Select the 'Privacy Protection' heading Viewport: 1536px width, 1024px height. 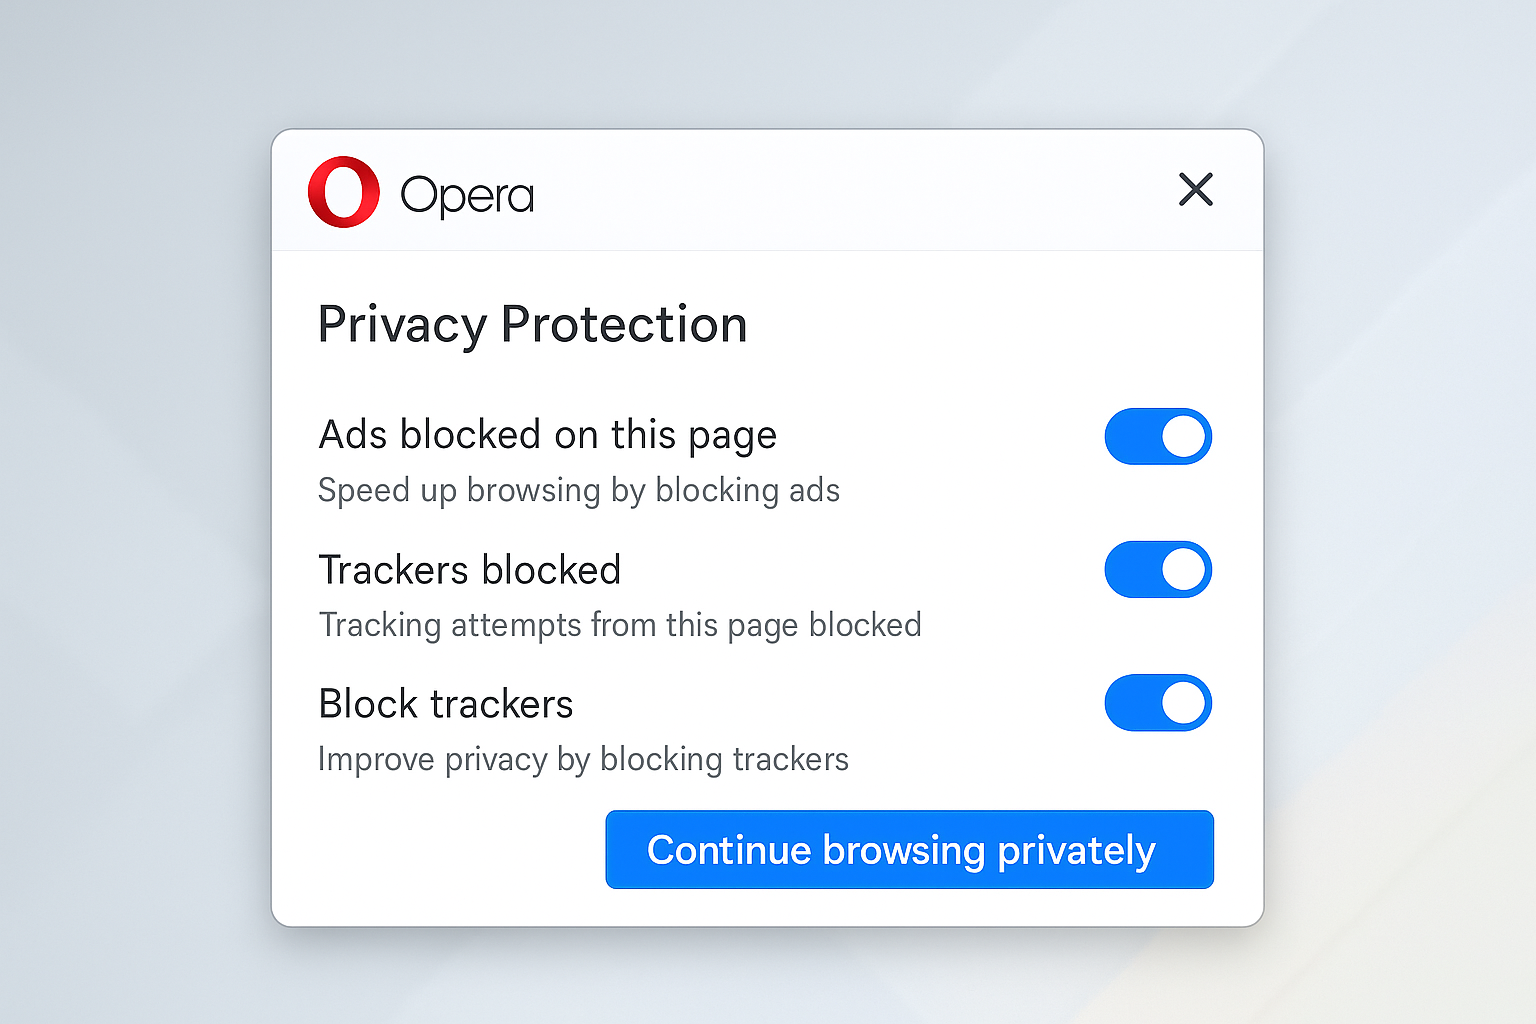coord(532,324)
